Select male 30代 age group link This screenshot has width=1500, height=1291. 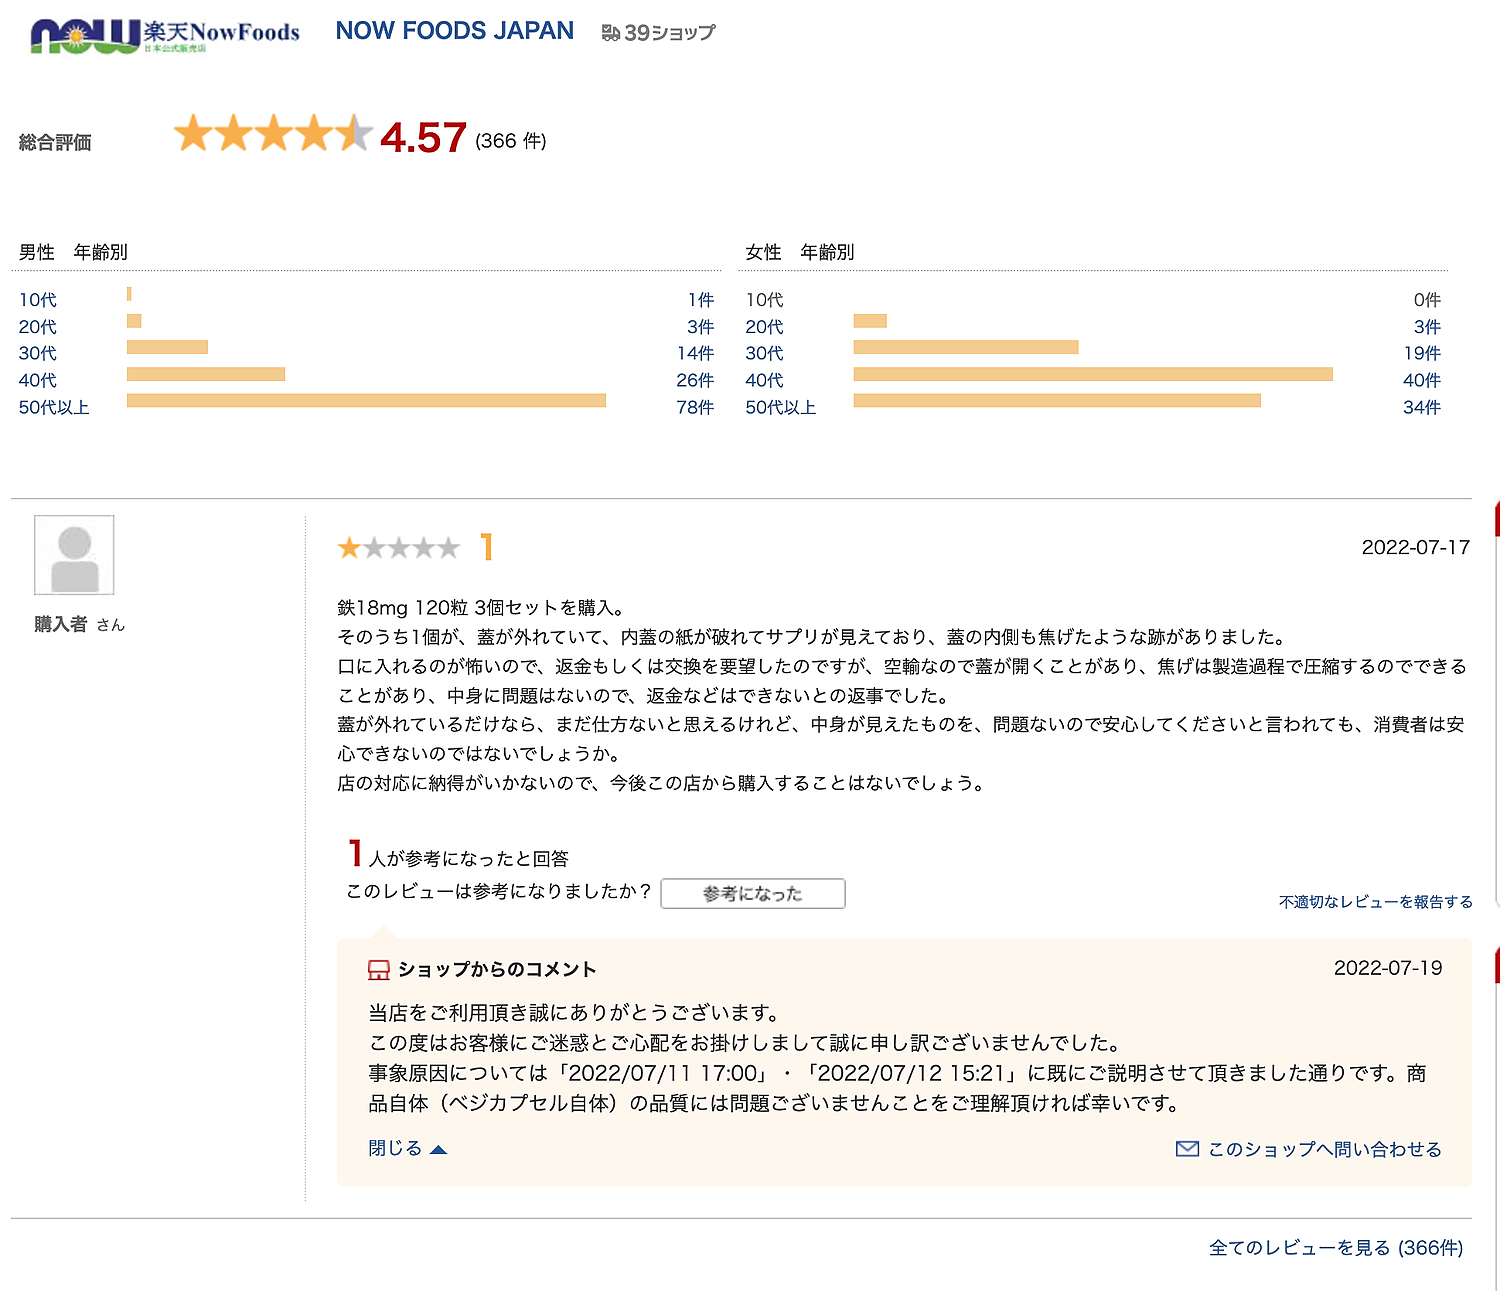click(x=38, y=353)
